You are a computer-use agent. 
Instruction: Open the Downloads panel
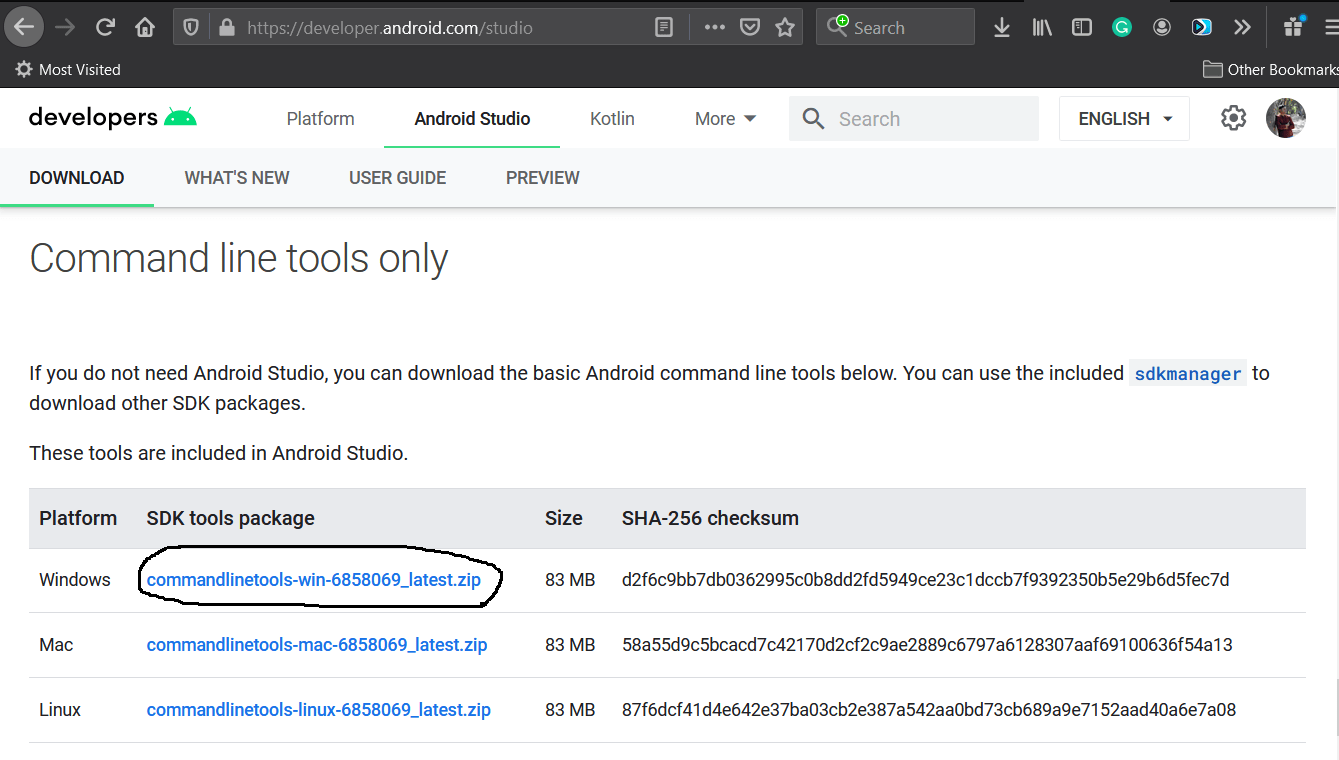[x=1002, y=27]
